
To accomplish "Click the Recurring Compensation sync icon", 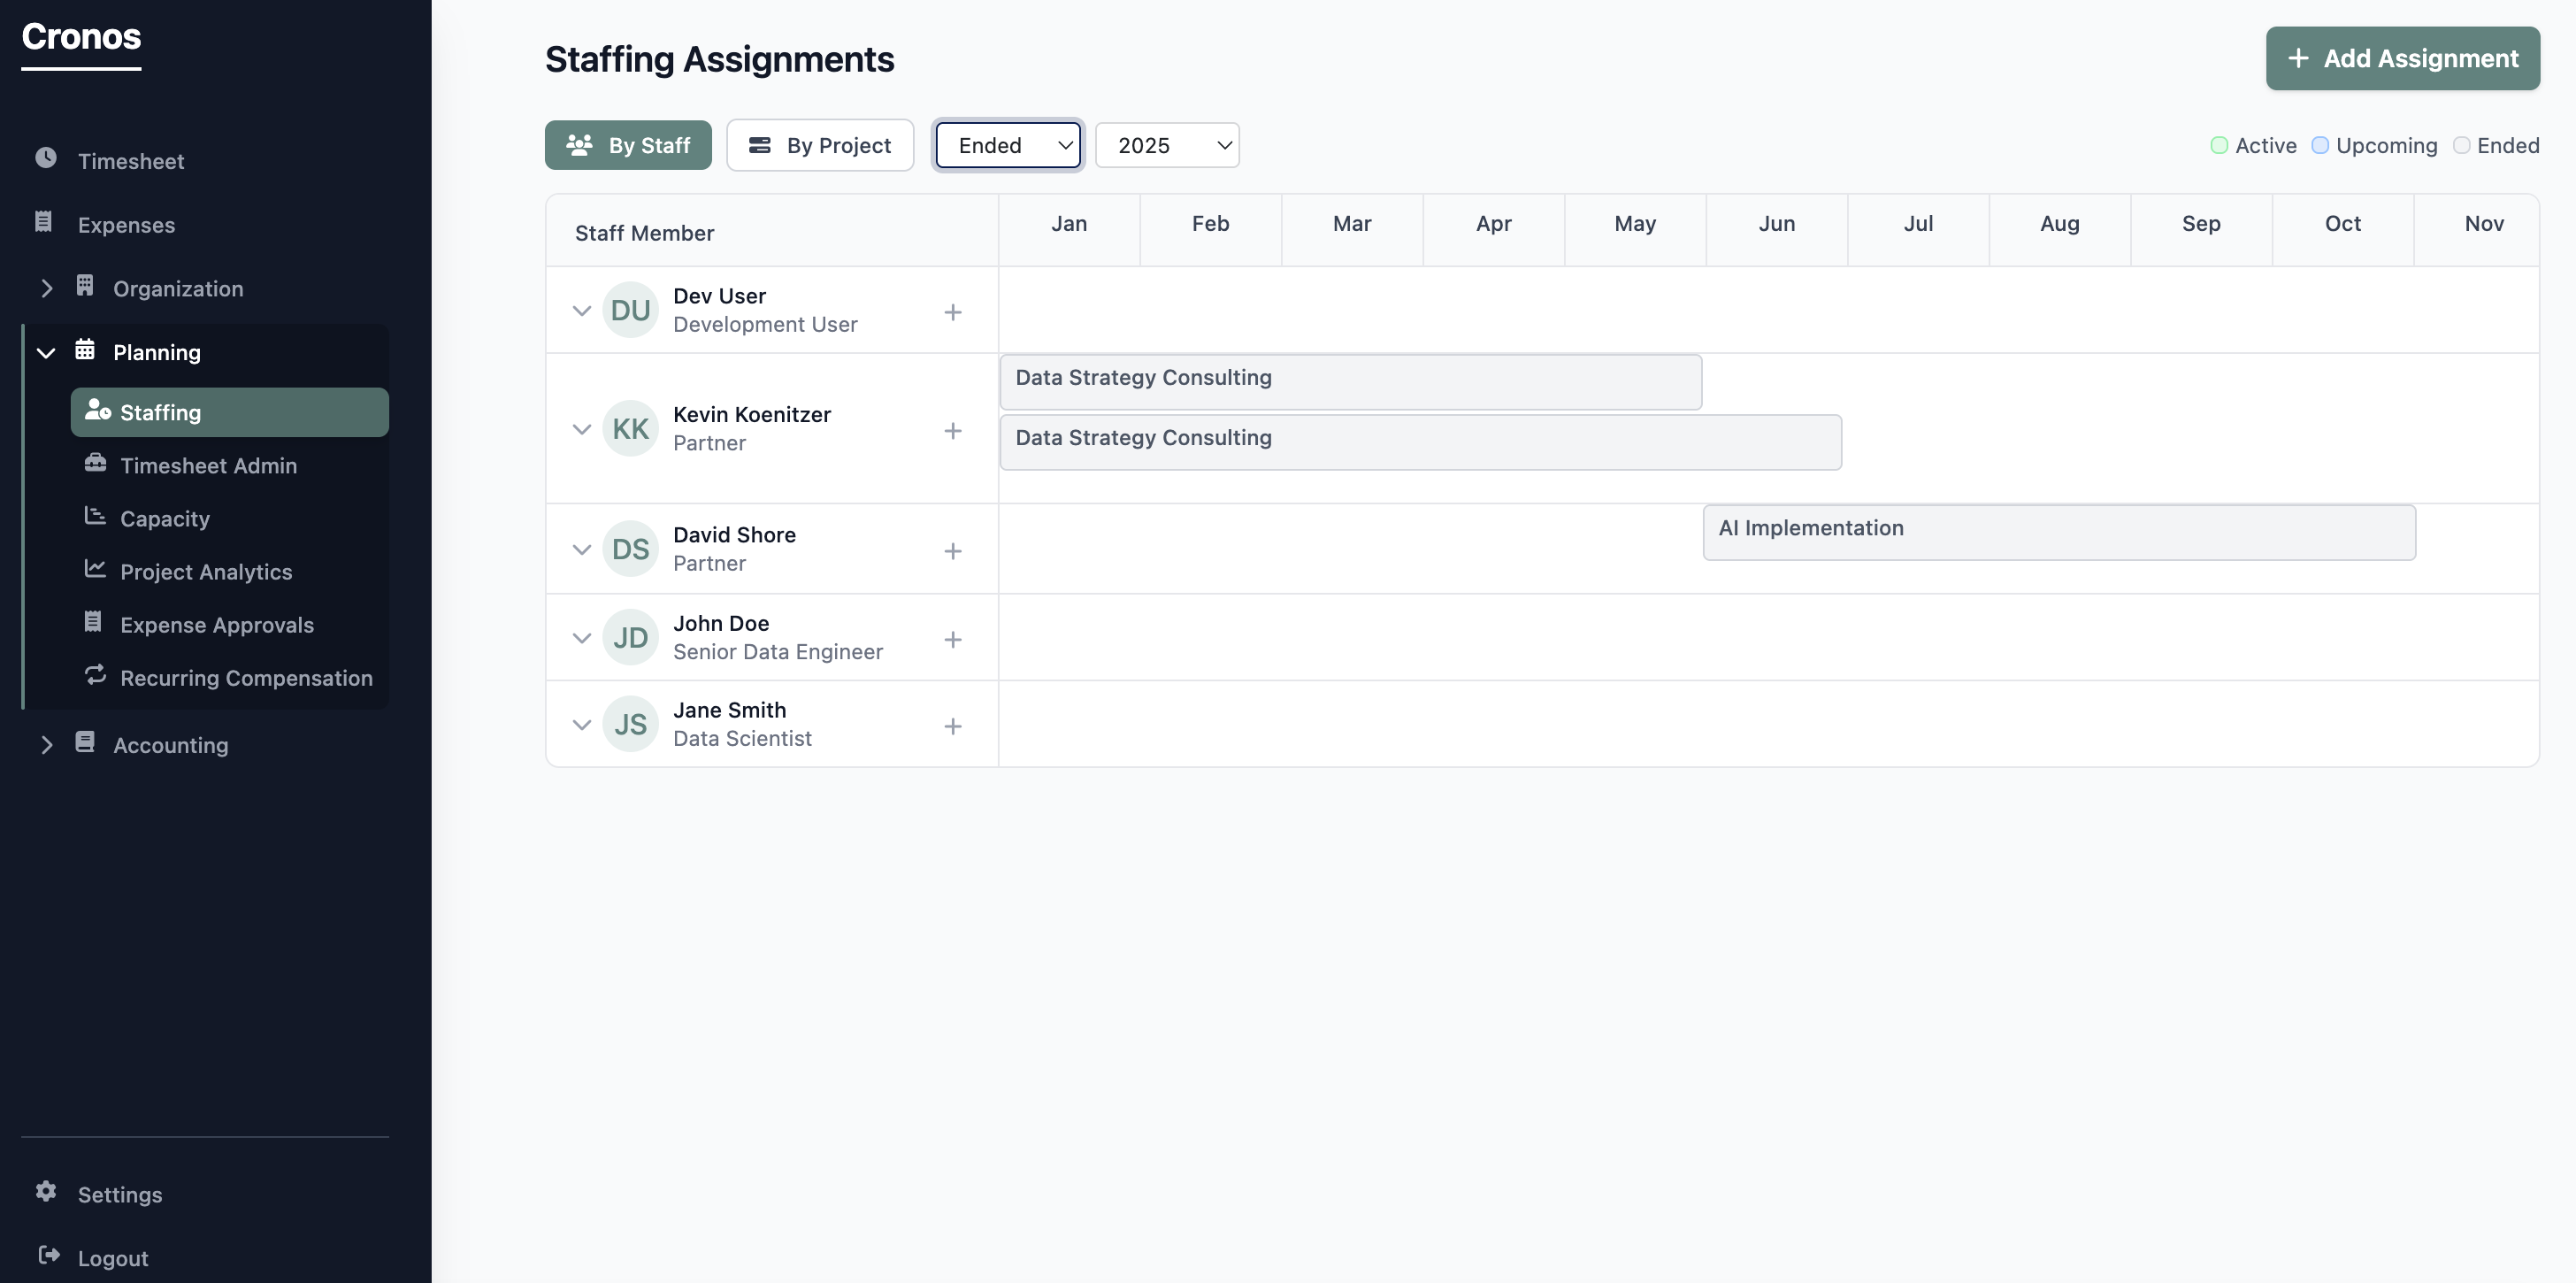I will (95, 676).
